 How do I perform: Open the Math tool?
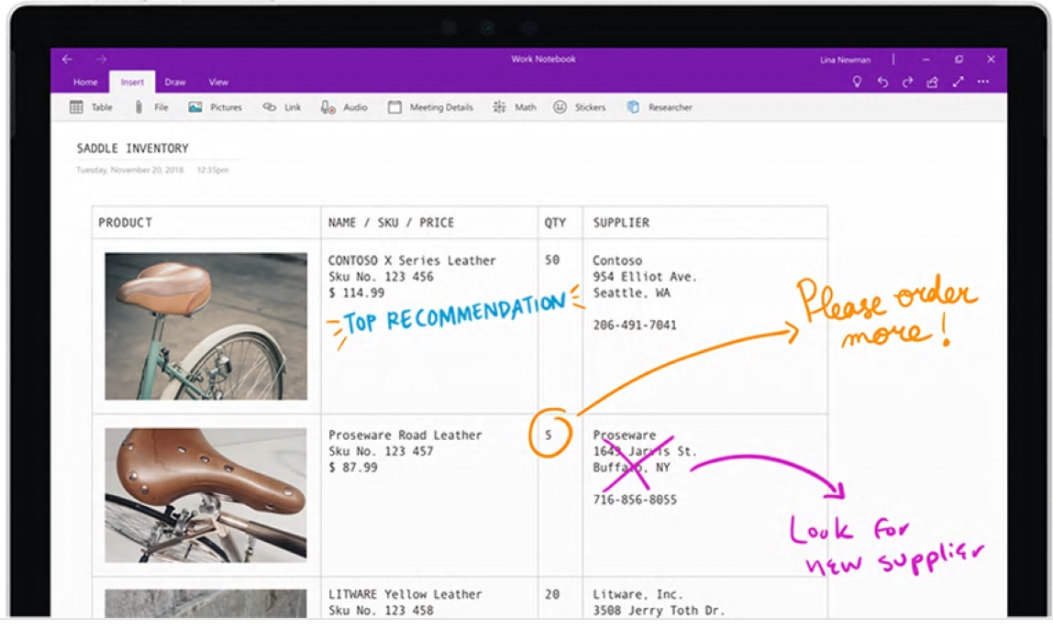coord(515,107)
